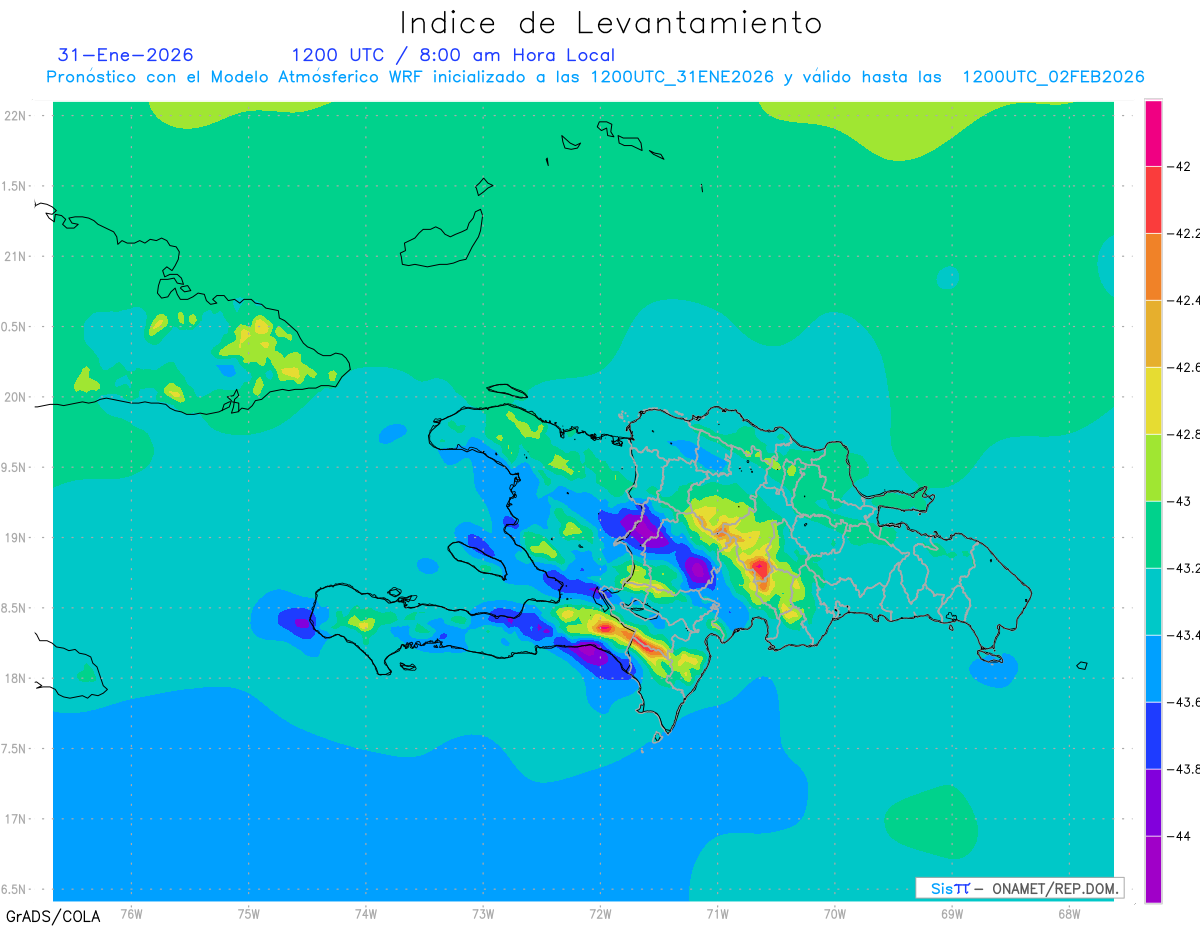Choose the yellow segment between -42.6 and -42.8
The height and width of the screenshot is (927, 1200).
click(x=1153, y=401)
